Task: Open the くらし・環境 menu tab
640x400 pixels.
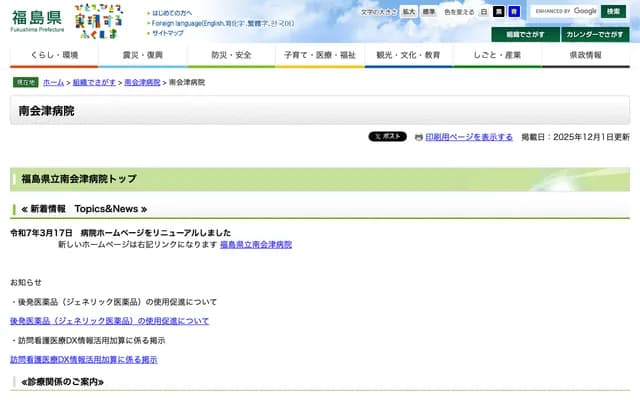Action: click(x=54, y=56)
